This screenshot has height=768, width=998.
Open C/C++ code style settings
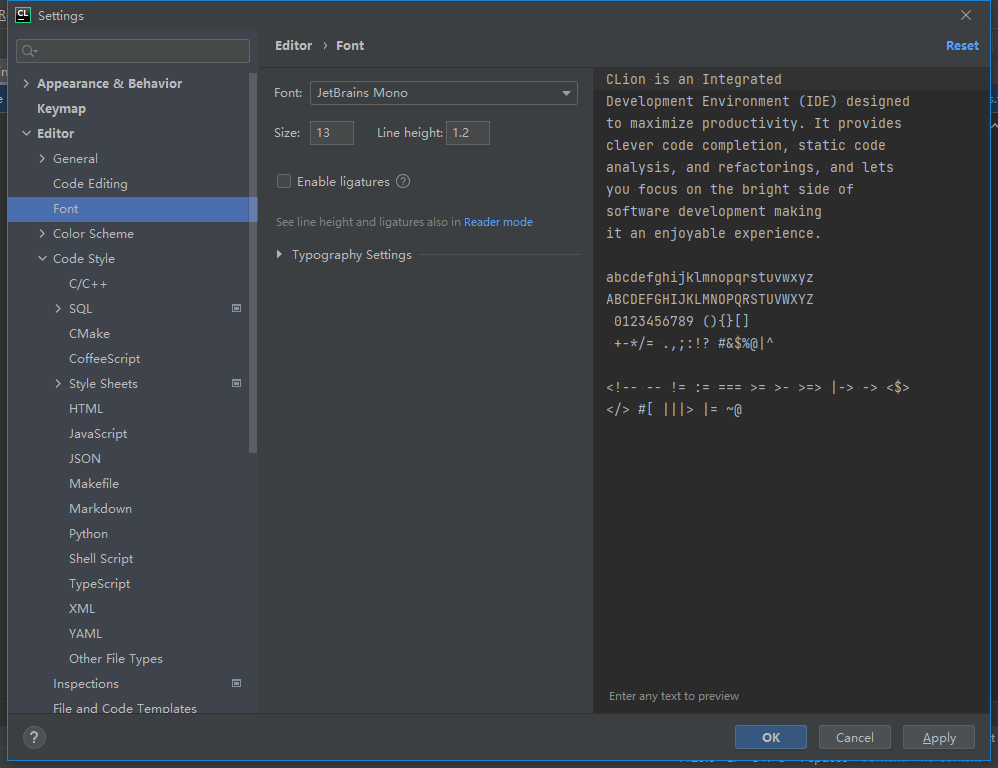click(x=88, y=284)
